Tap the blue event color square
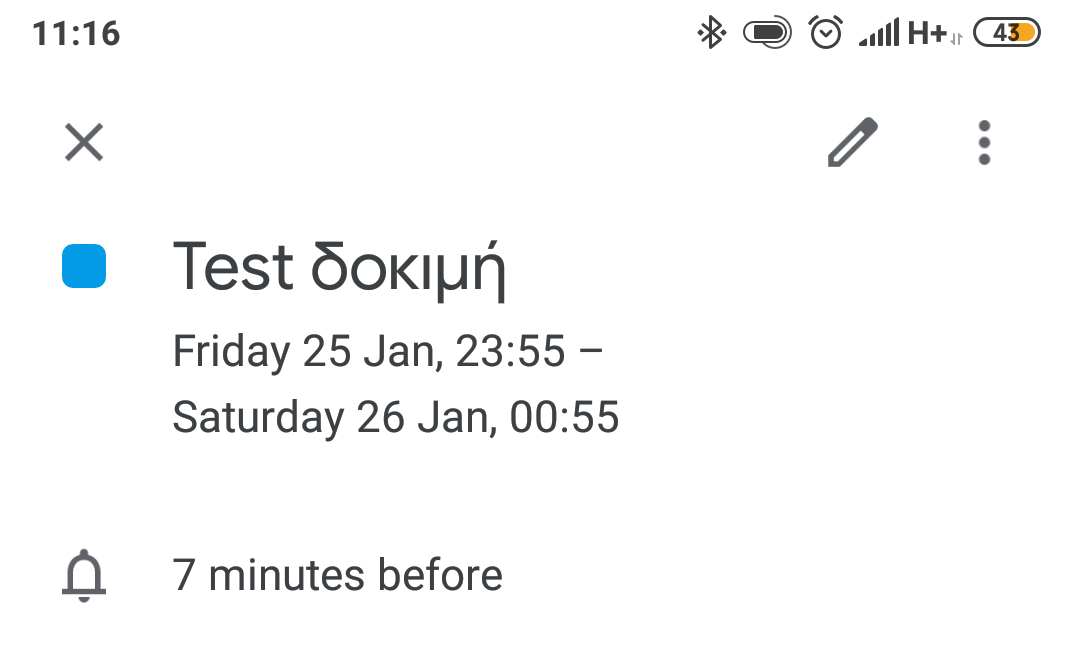The height and width of the screenshot is (647, 1070). tap(84, 266)
